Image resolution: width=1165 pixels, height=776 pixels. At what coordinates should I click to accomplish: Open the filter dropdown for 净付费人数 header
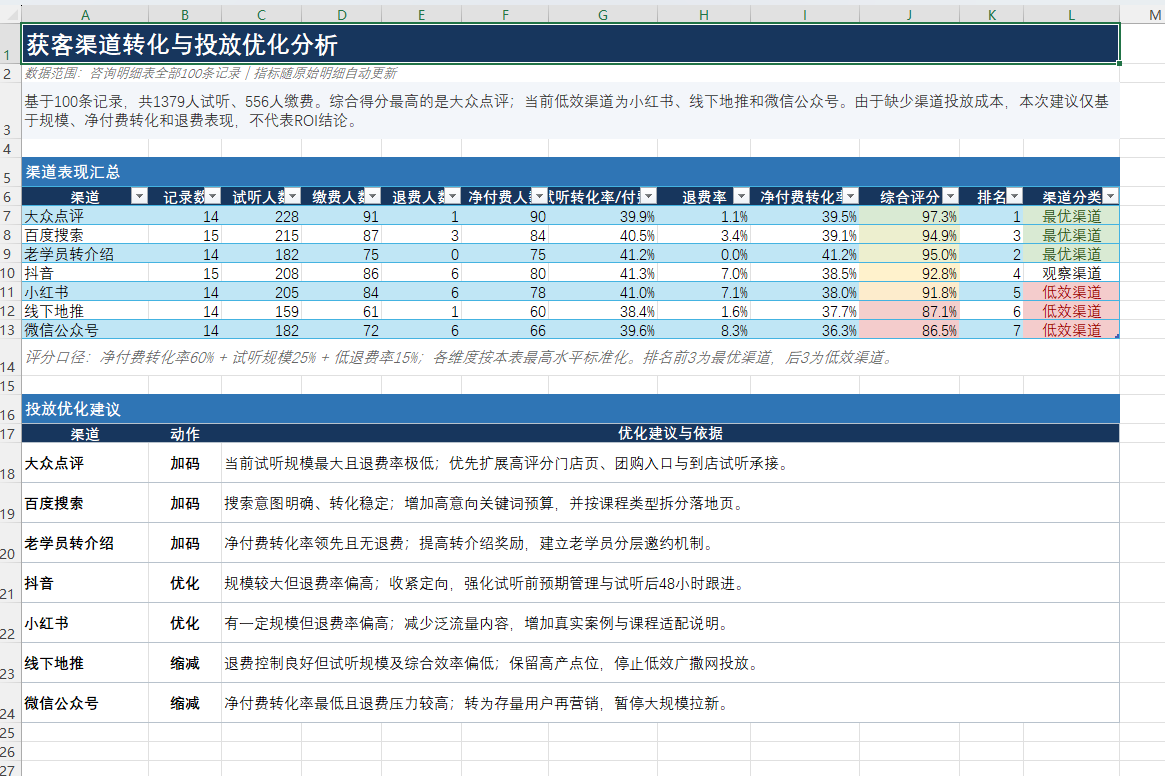tap(540, 196)
